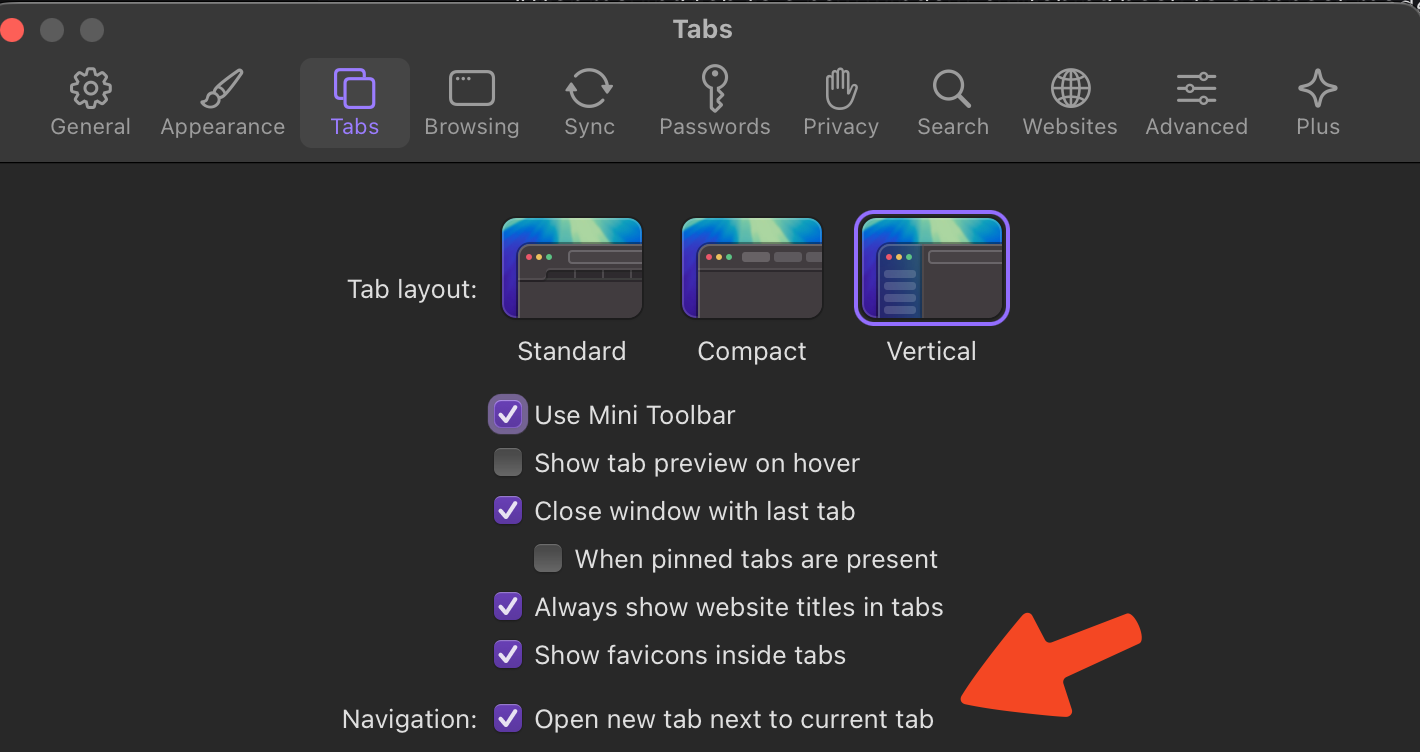Switch to Browsing settings pane
Viewport: 1420px width, 752px height.
[471, 90]
